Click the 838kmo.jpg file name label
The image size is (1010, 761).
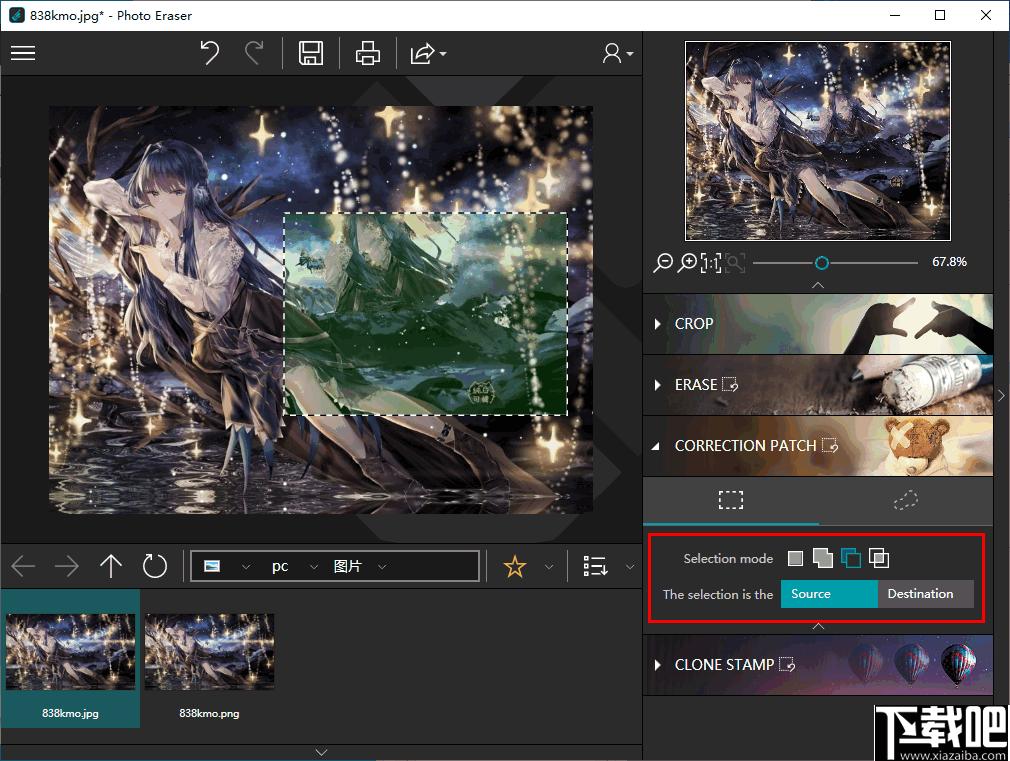click(x=70, y=713)
